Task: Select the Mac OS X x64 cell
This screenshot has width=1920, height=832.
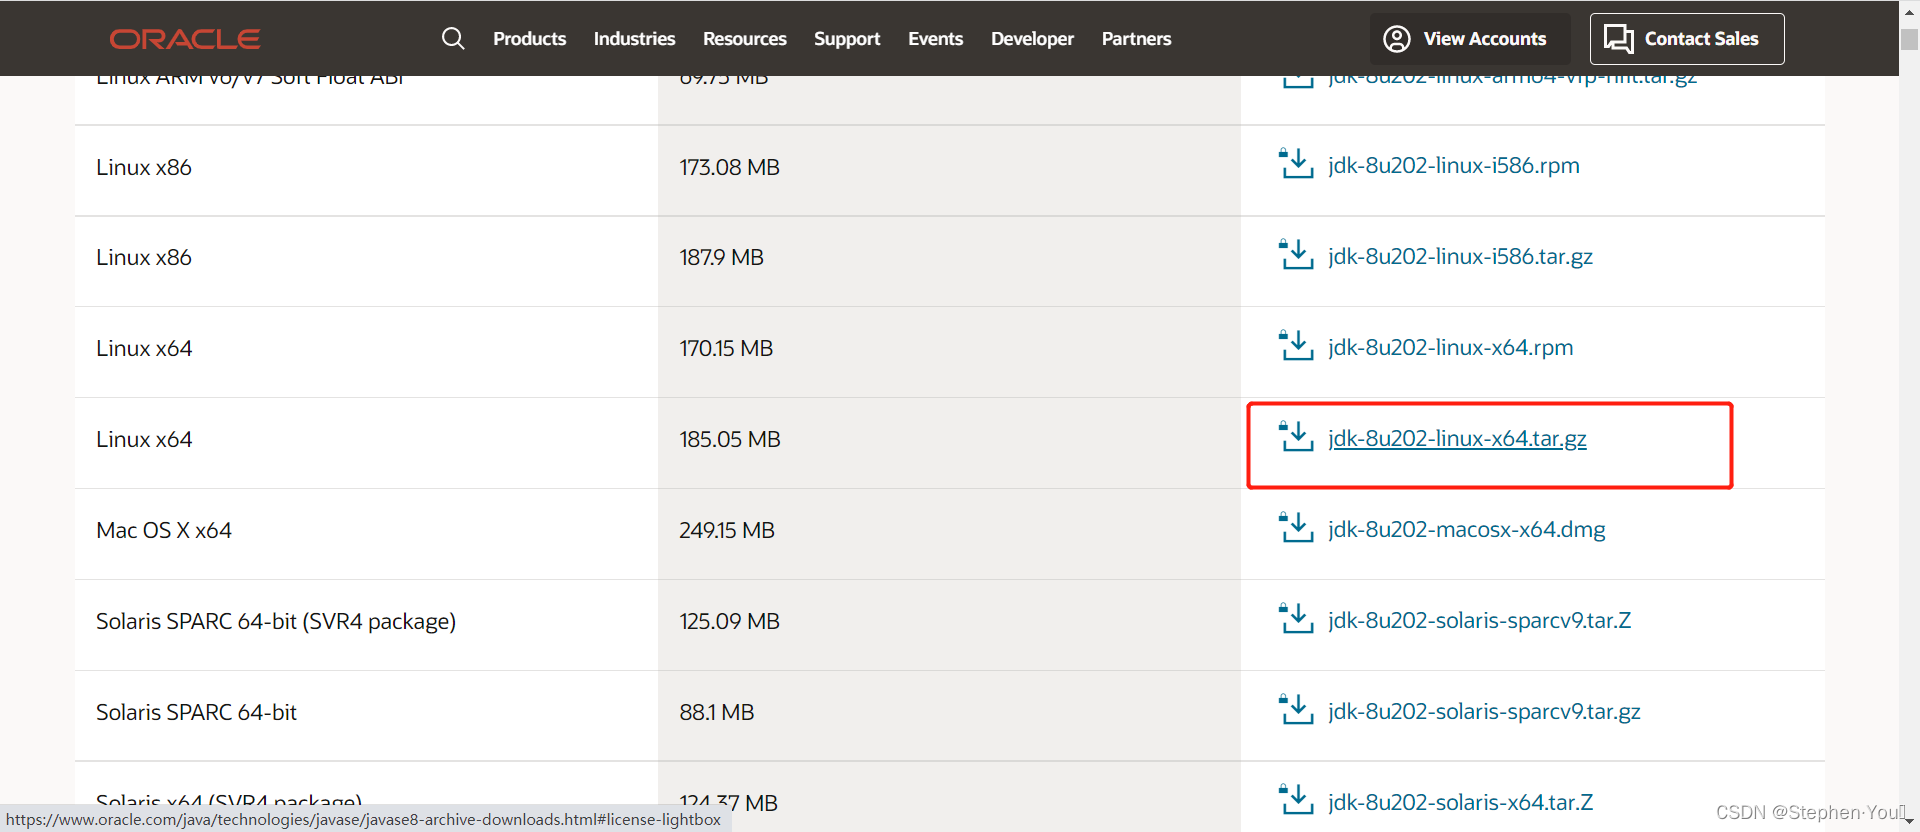Action: click(x=366, y=535)
